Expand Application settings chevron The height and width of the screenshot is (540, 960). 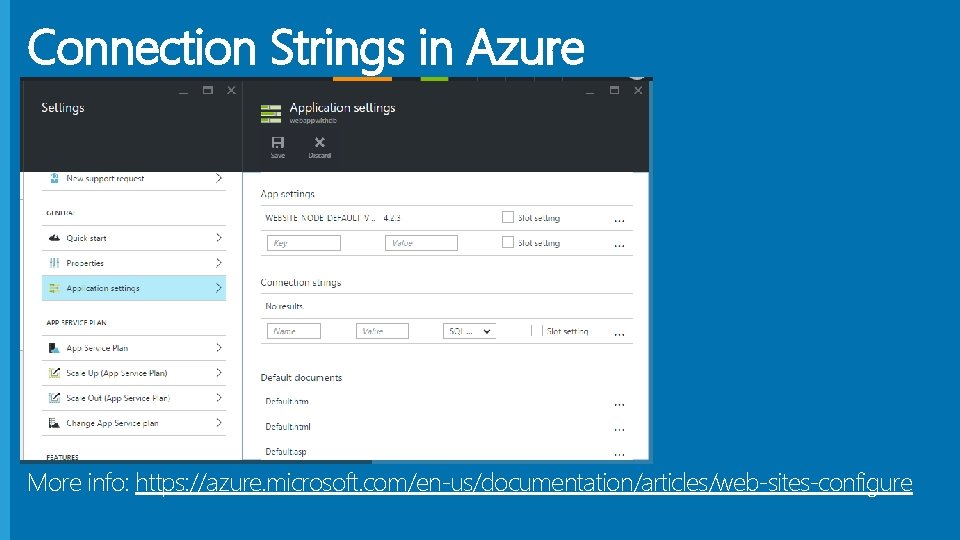click(x=219, y=288)
